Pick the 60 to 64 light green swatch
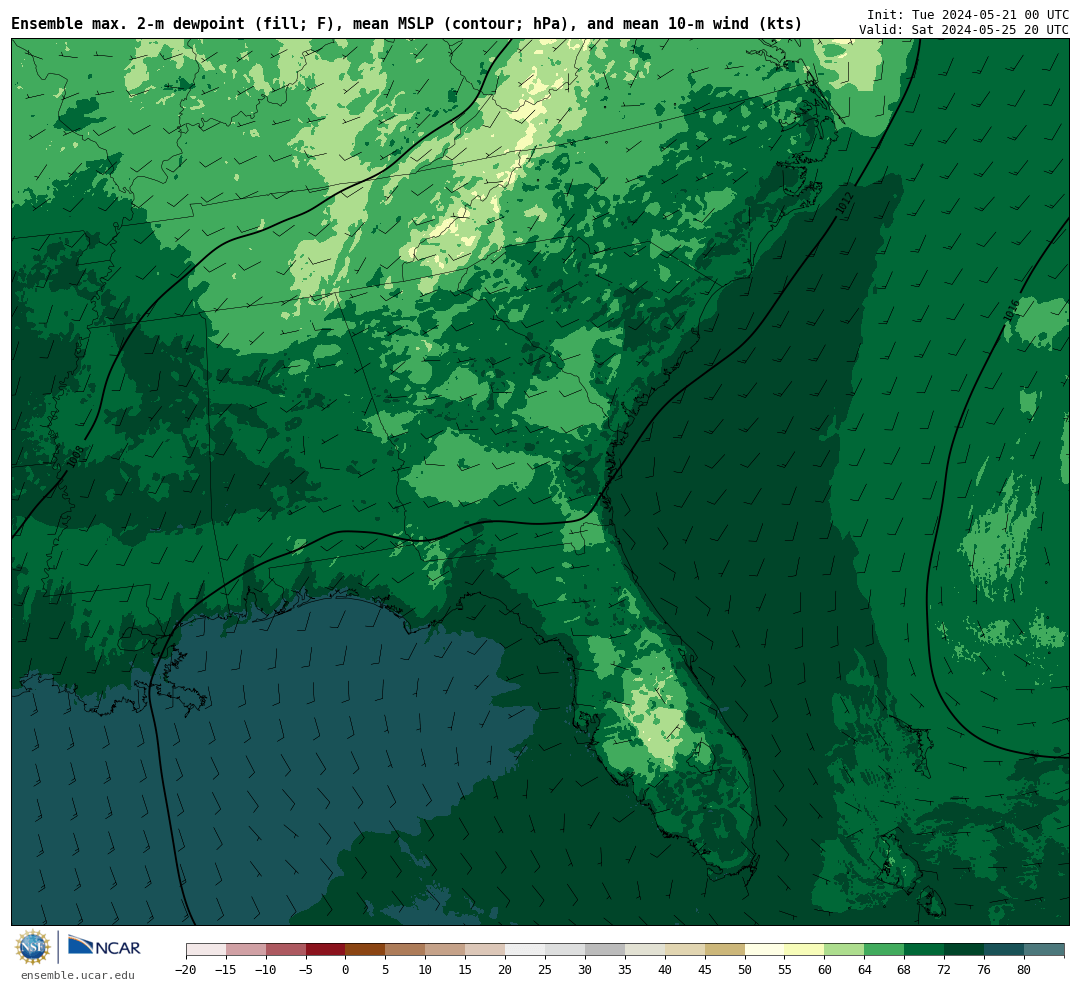The width and height of the screenshot is (1080, 988). point(845,950)
